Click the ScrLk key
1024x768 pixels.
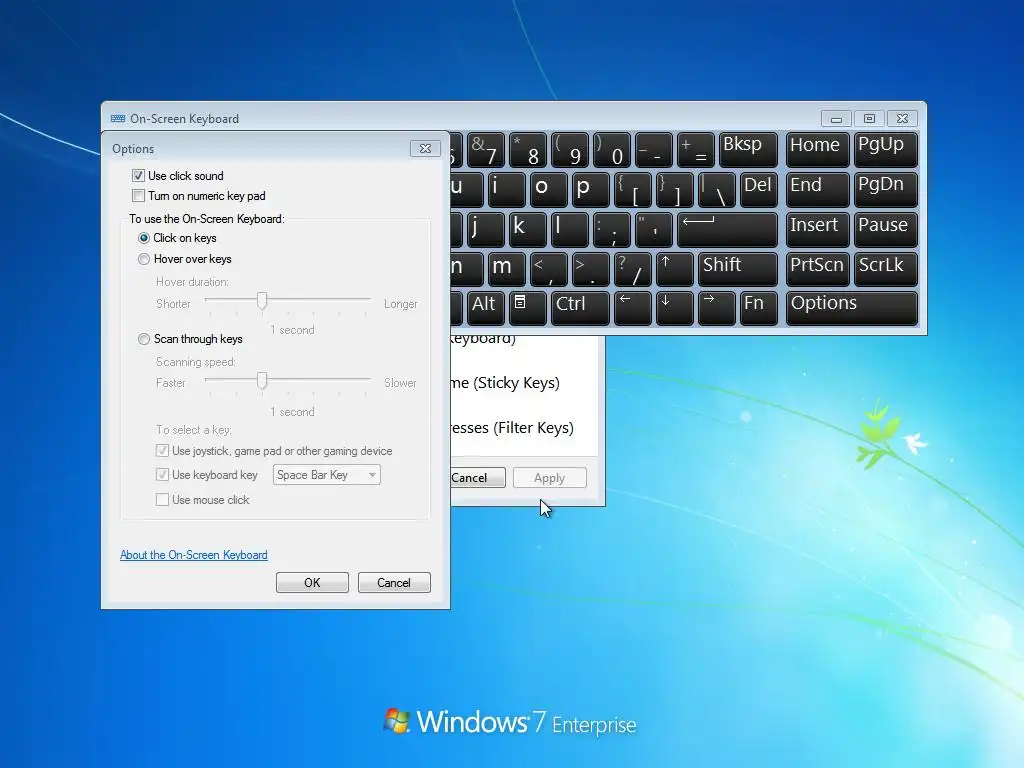[x=886, y=269]
